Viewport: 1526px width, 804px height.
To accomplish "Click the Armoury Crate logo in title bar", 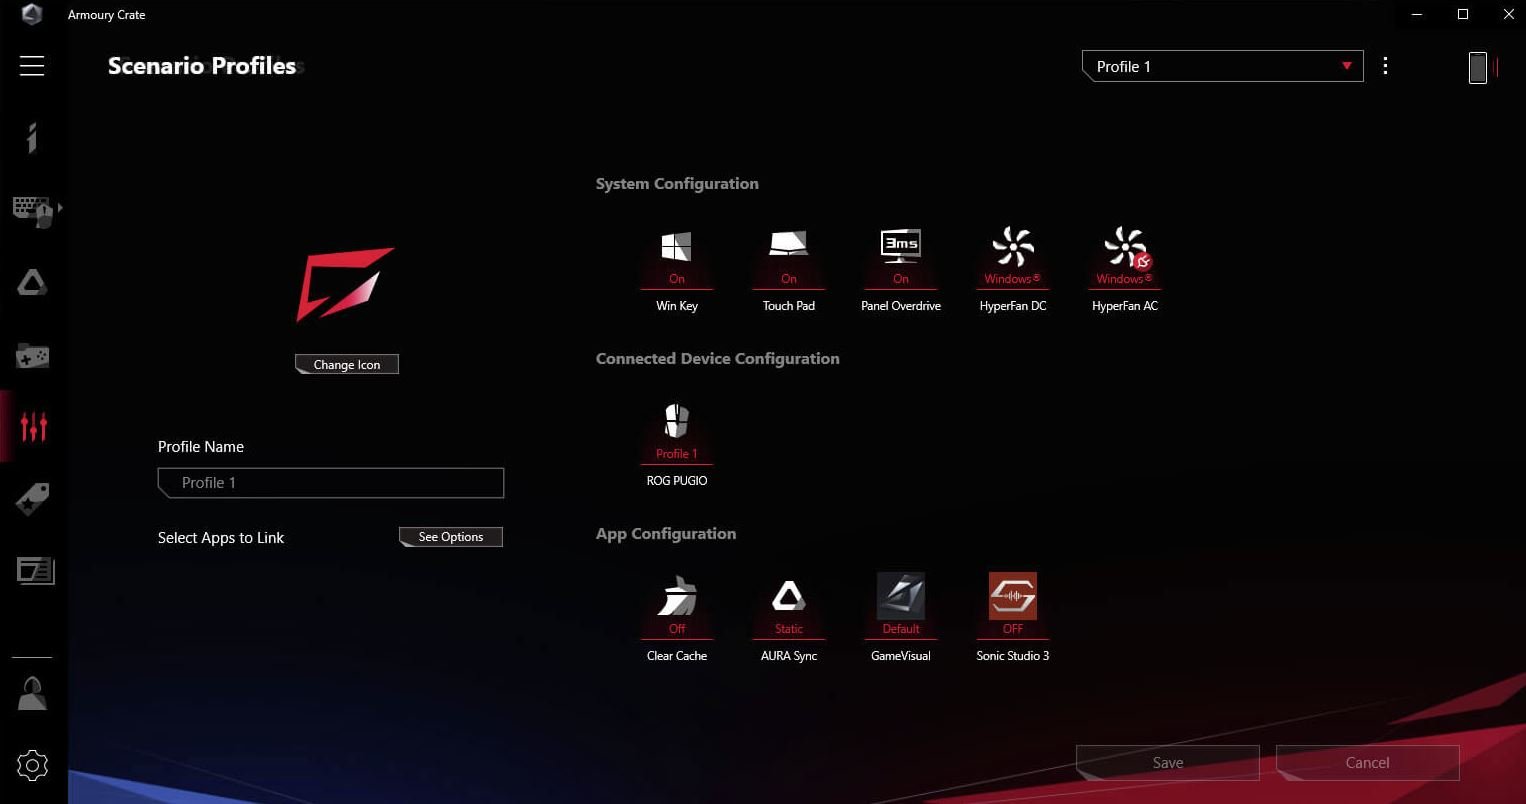I will (32, 14).
